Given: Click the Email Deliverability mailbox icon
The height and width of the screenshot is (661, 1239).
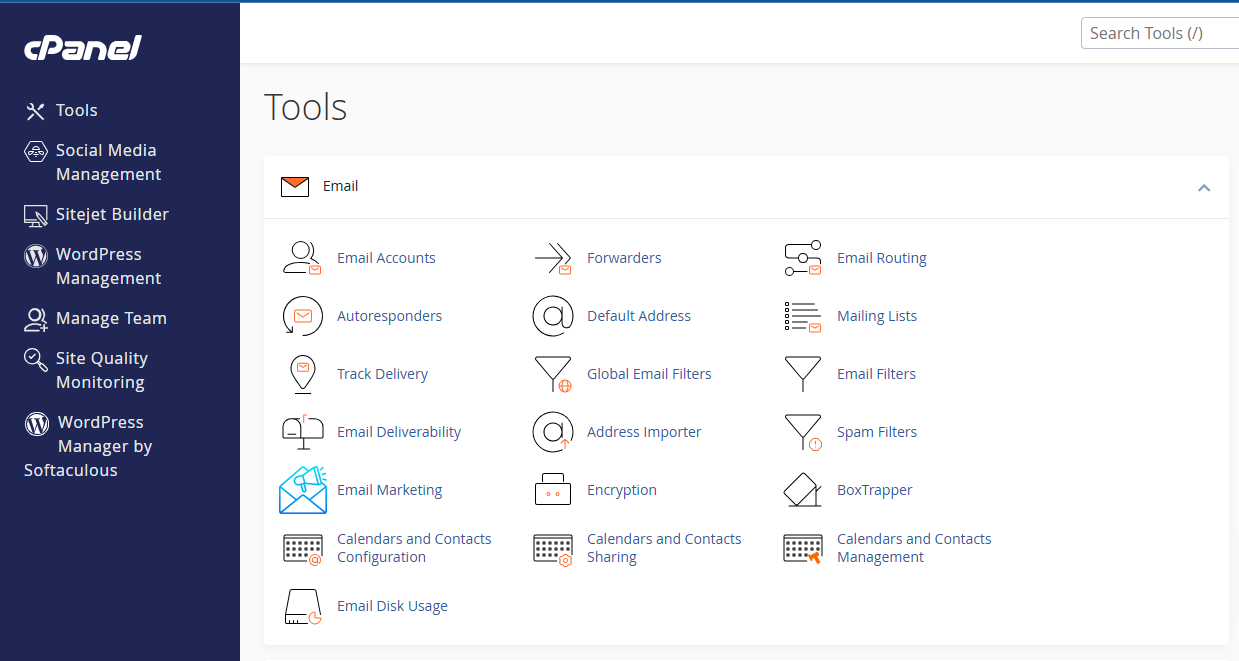Looking at the screenshot, I should (x=302, y=432).
